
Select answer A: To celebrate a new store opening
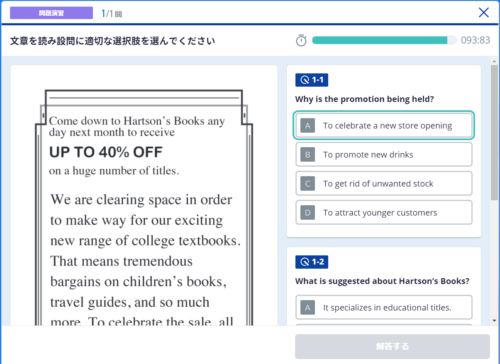[384, 126]
